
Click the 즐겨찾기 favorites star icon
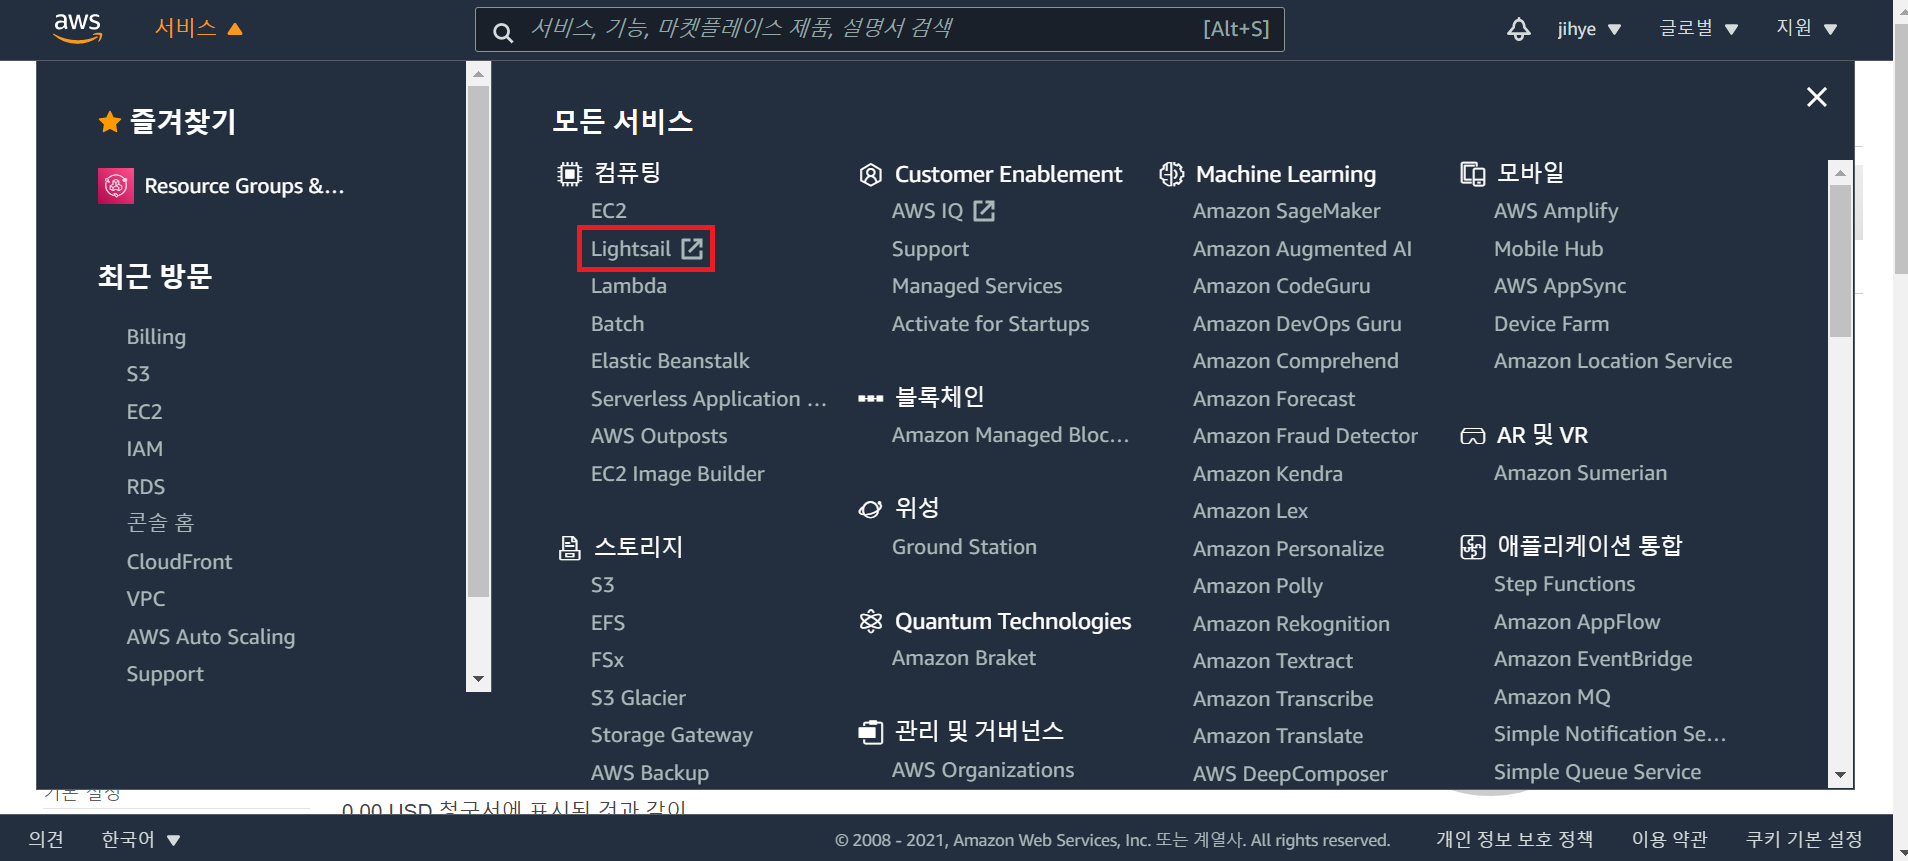click(110, 122)
